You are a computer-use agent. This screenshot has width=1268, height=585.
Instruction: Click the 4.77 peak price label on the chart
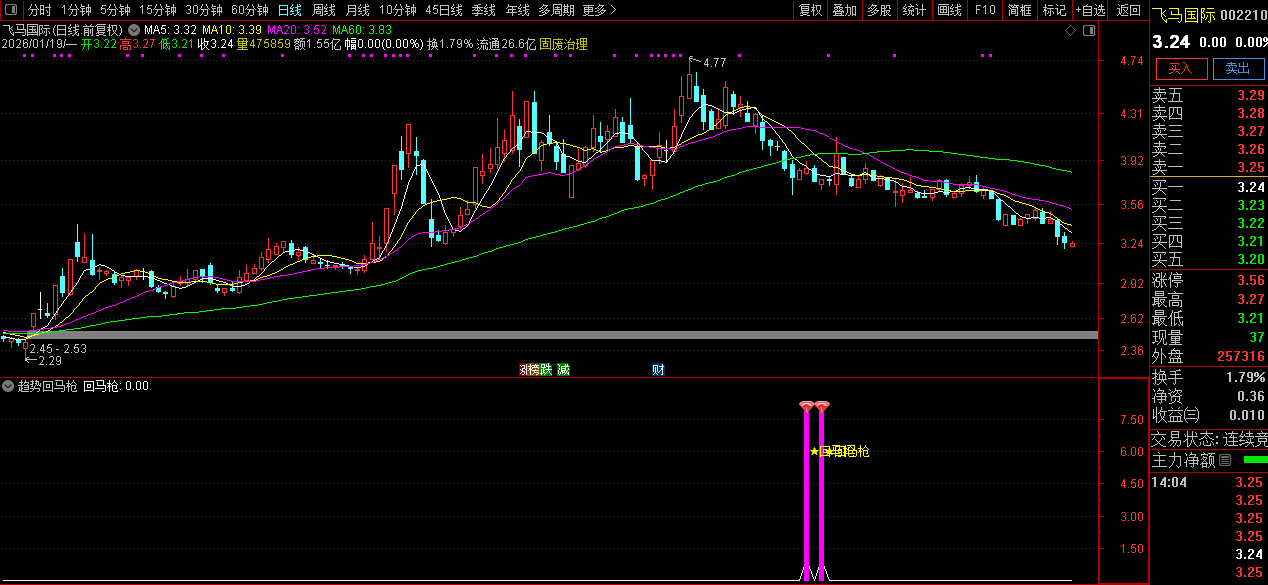[714, 63]
